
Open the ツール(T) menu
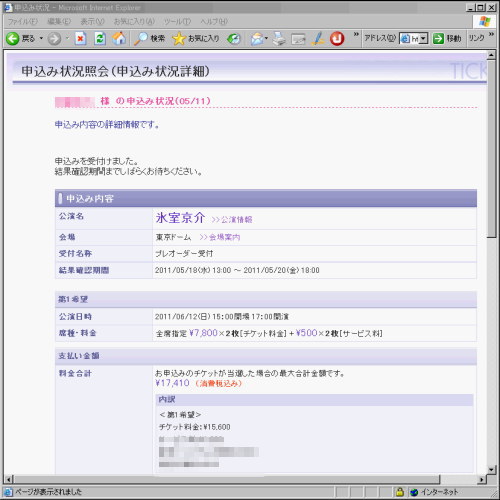tap(177, 22)
